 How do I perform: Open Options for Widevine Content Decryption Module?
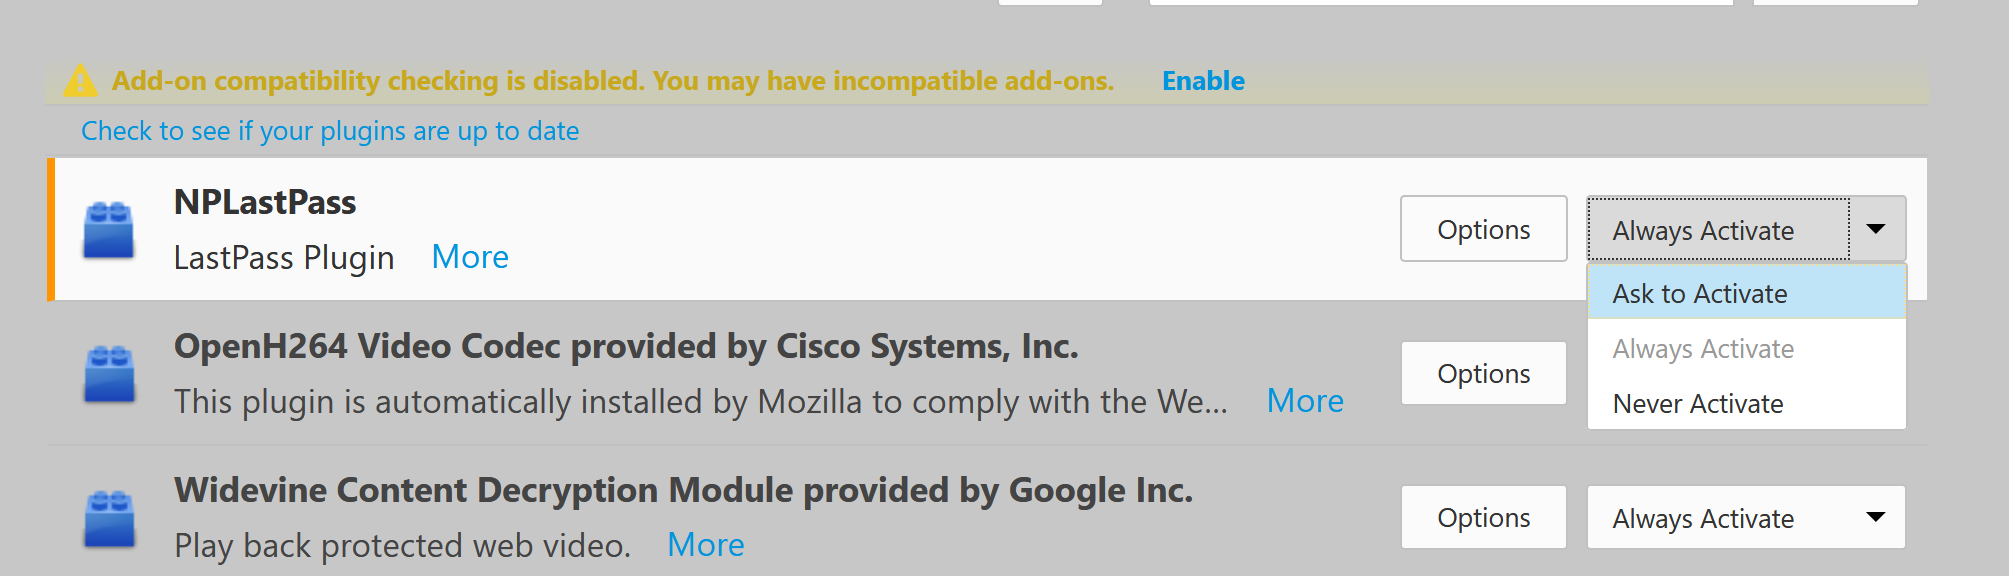tap(1483, 517)
